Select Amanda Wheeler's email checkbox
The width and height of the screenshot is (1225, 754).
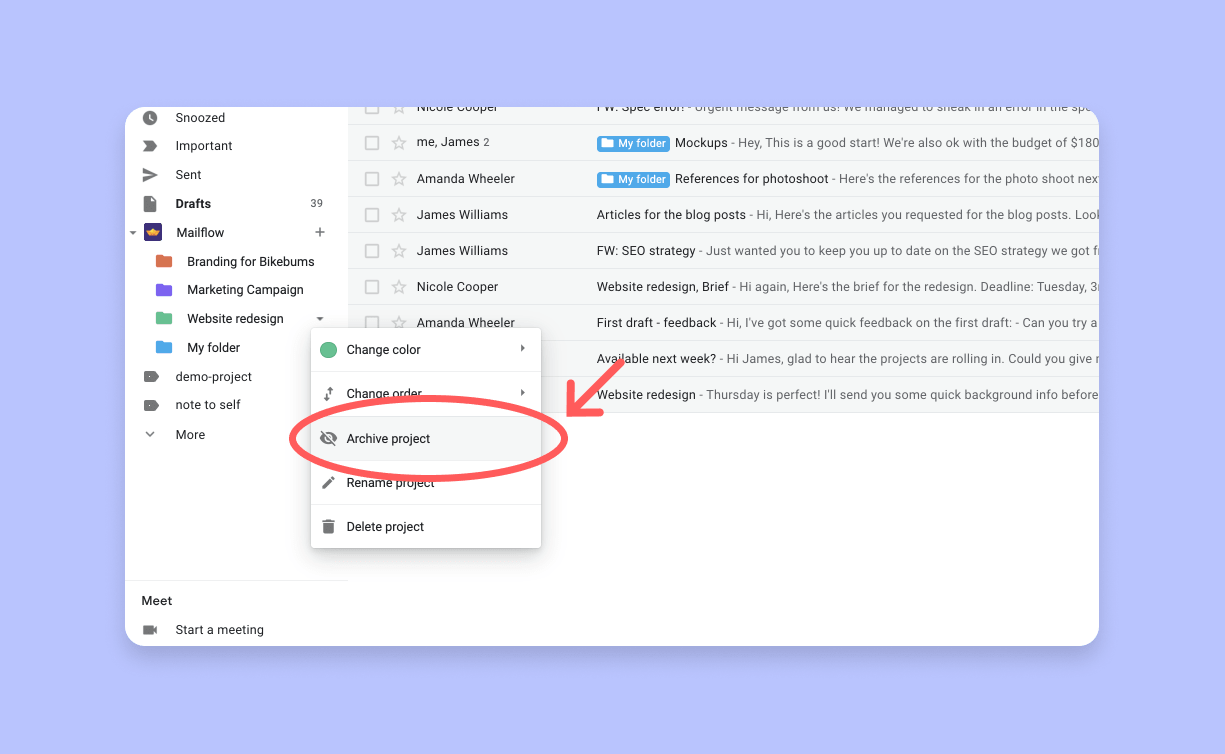pos(372,178)
